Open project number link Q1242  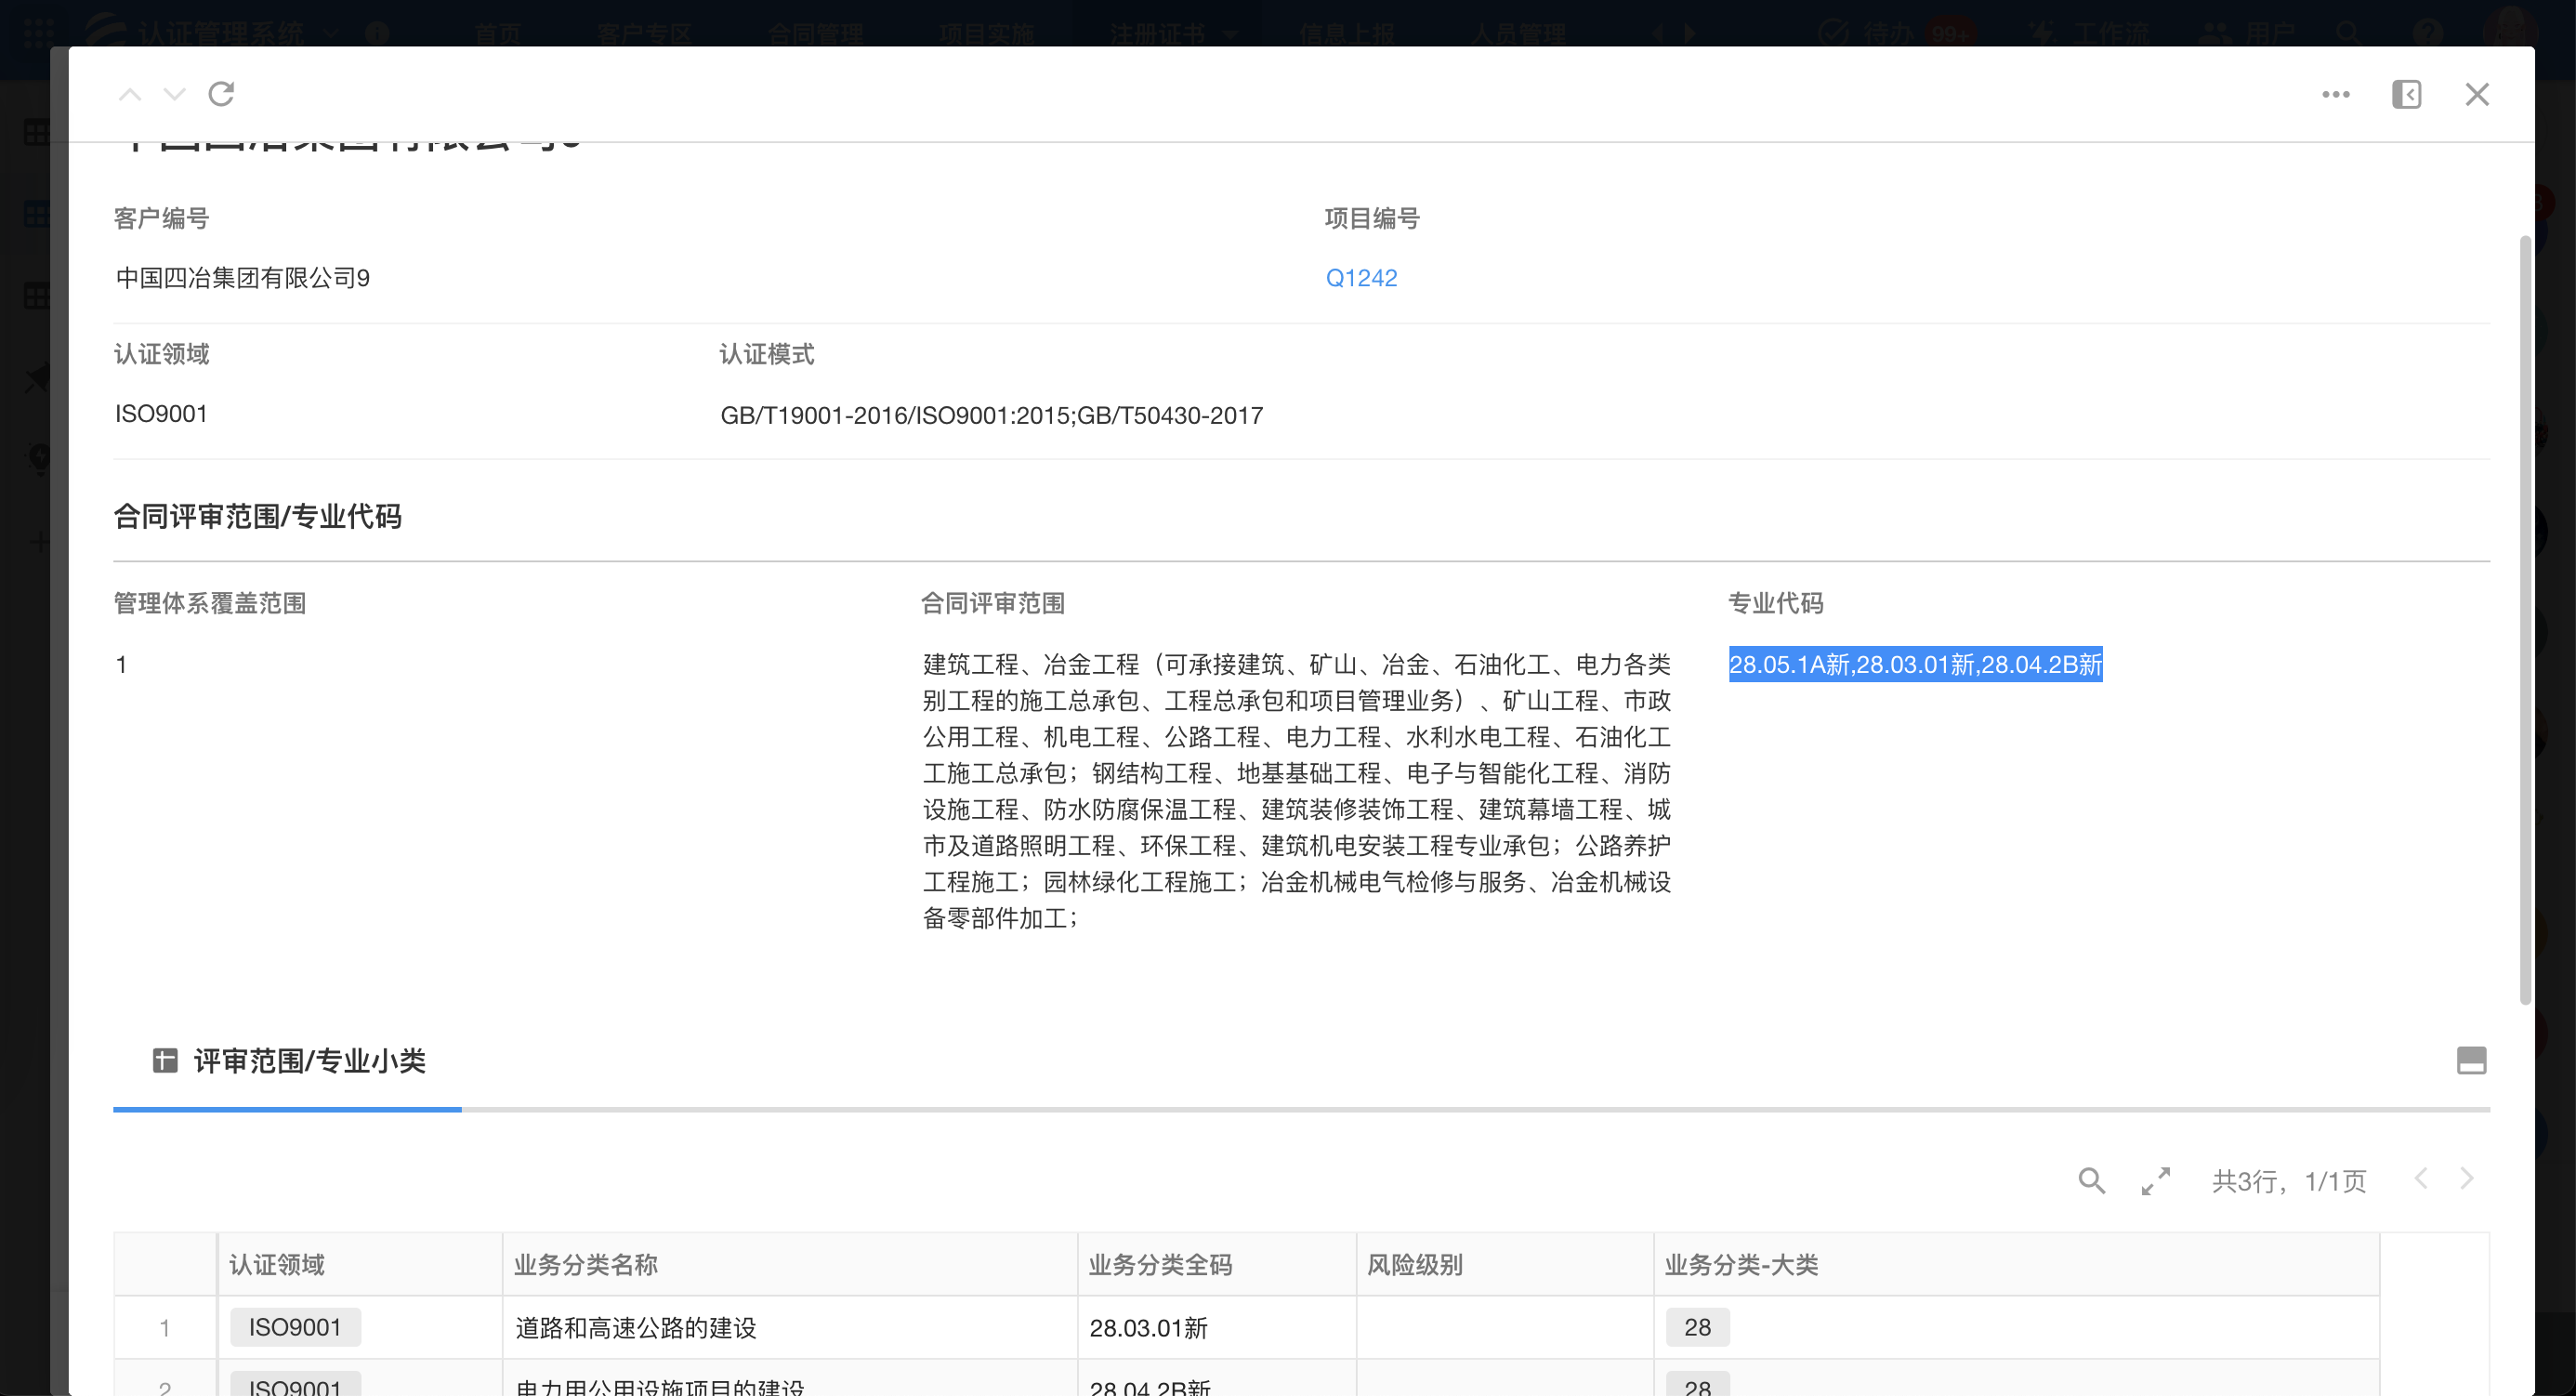tap(1361, 278)
